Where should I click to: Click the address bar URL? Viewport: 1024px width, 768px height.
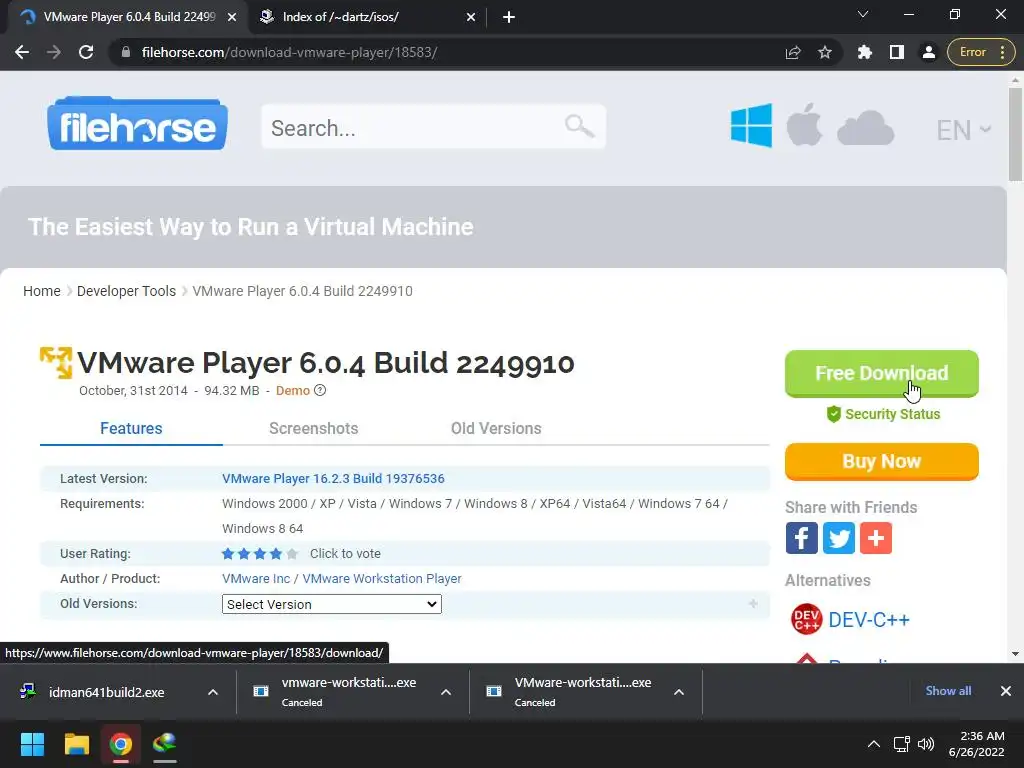pyautogui.click(x=289, y=52)
